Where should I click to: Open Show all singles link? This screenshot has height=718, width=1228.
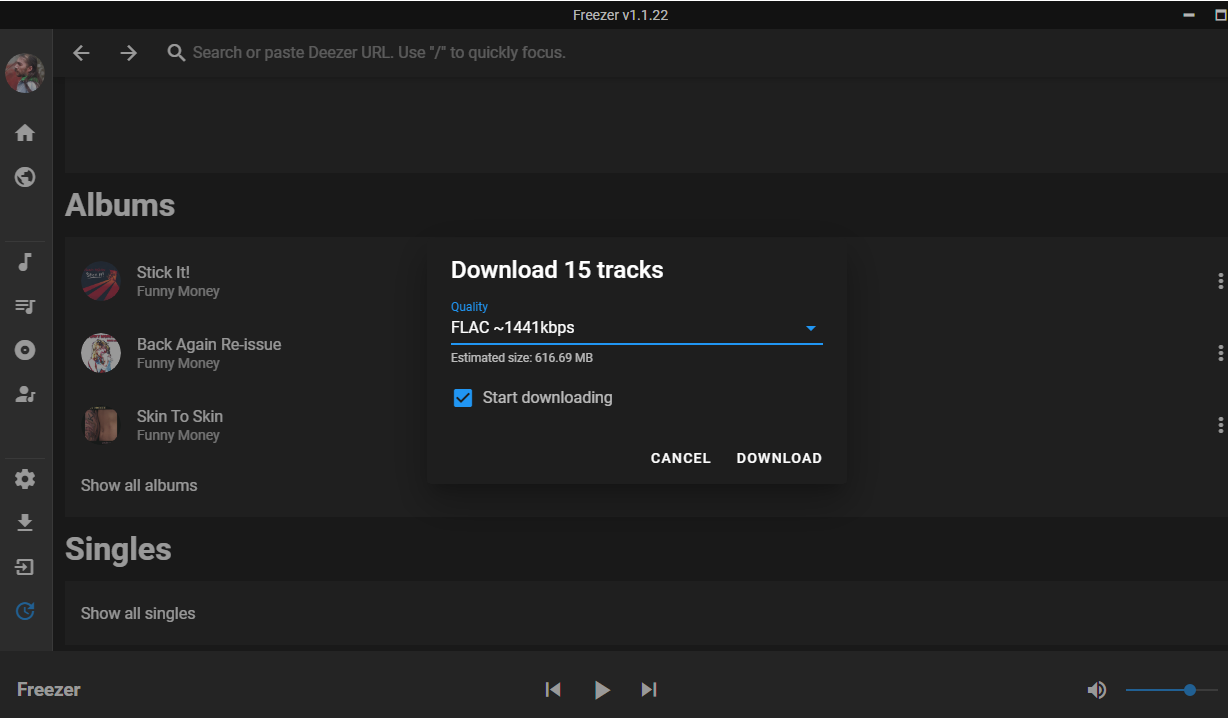click(x=138, y=613)
